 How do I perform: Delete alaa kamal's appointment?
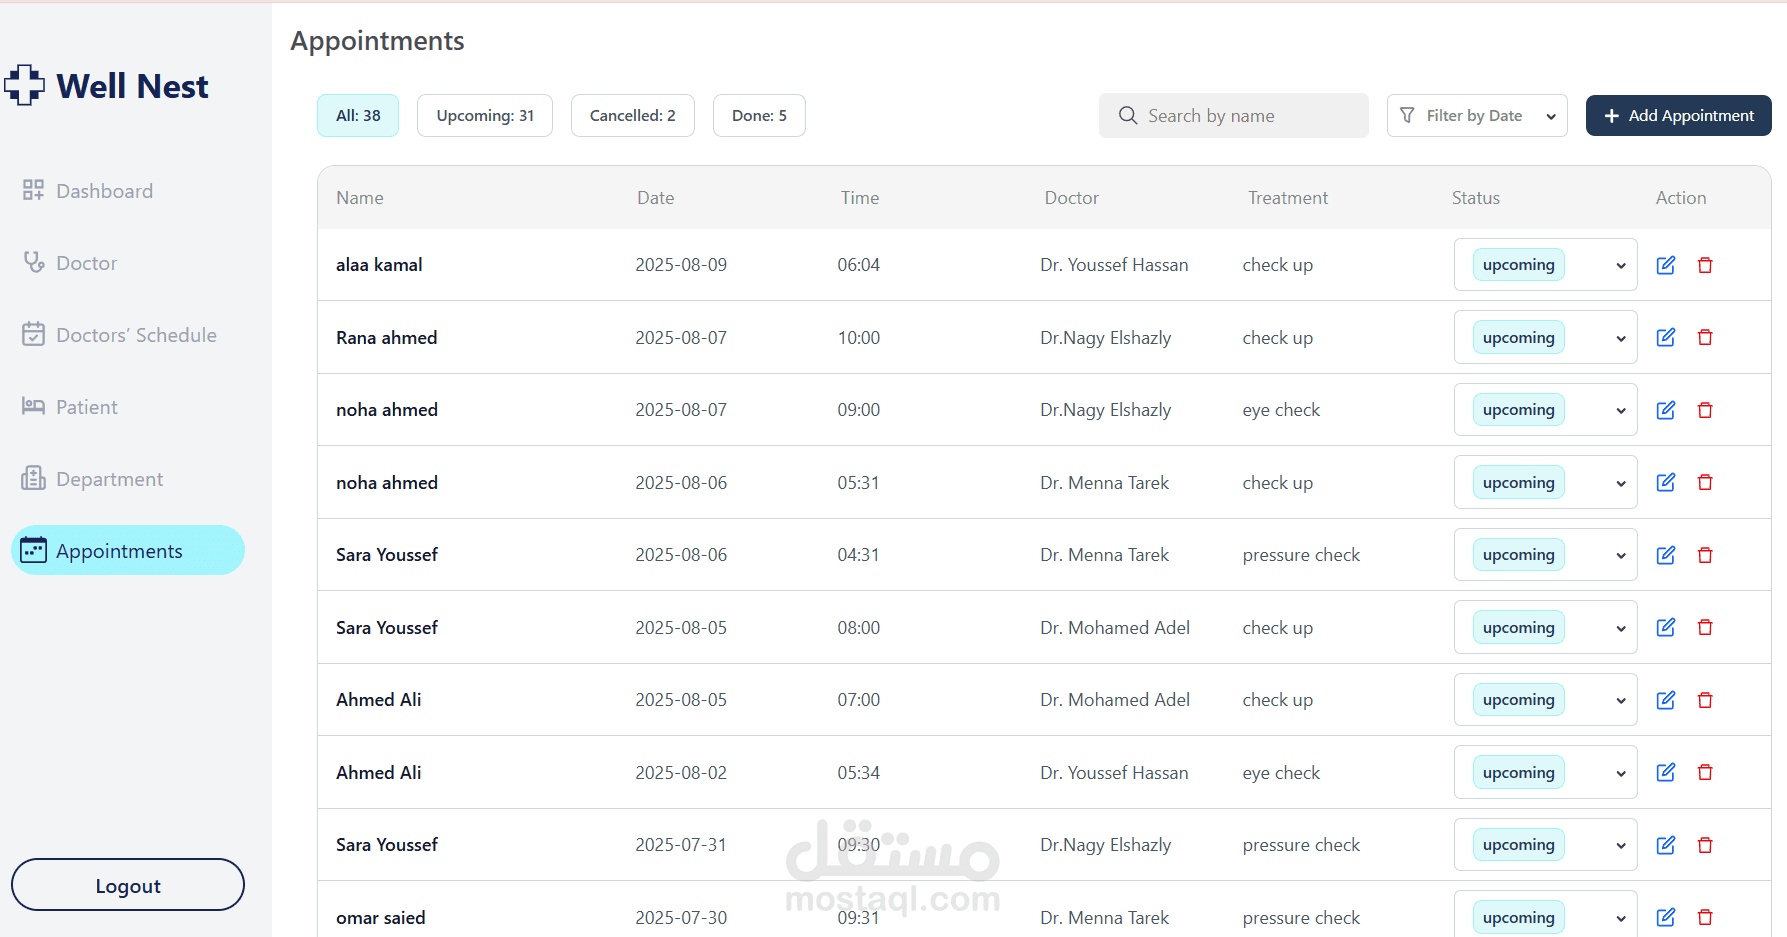[x=1705, y=265]
